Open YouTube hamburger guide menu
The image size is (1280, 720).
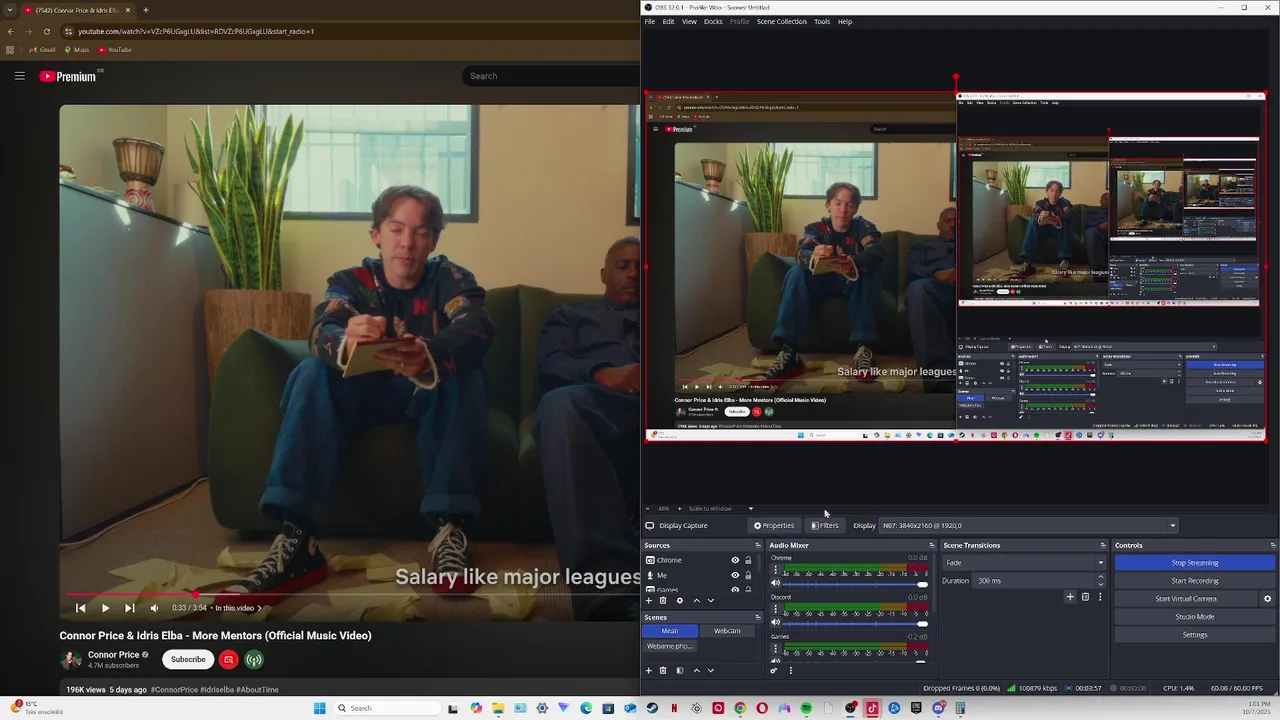[19, 76]
